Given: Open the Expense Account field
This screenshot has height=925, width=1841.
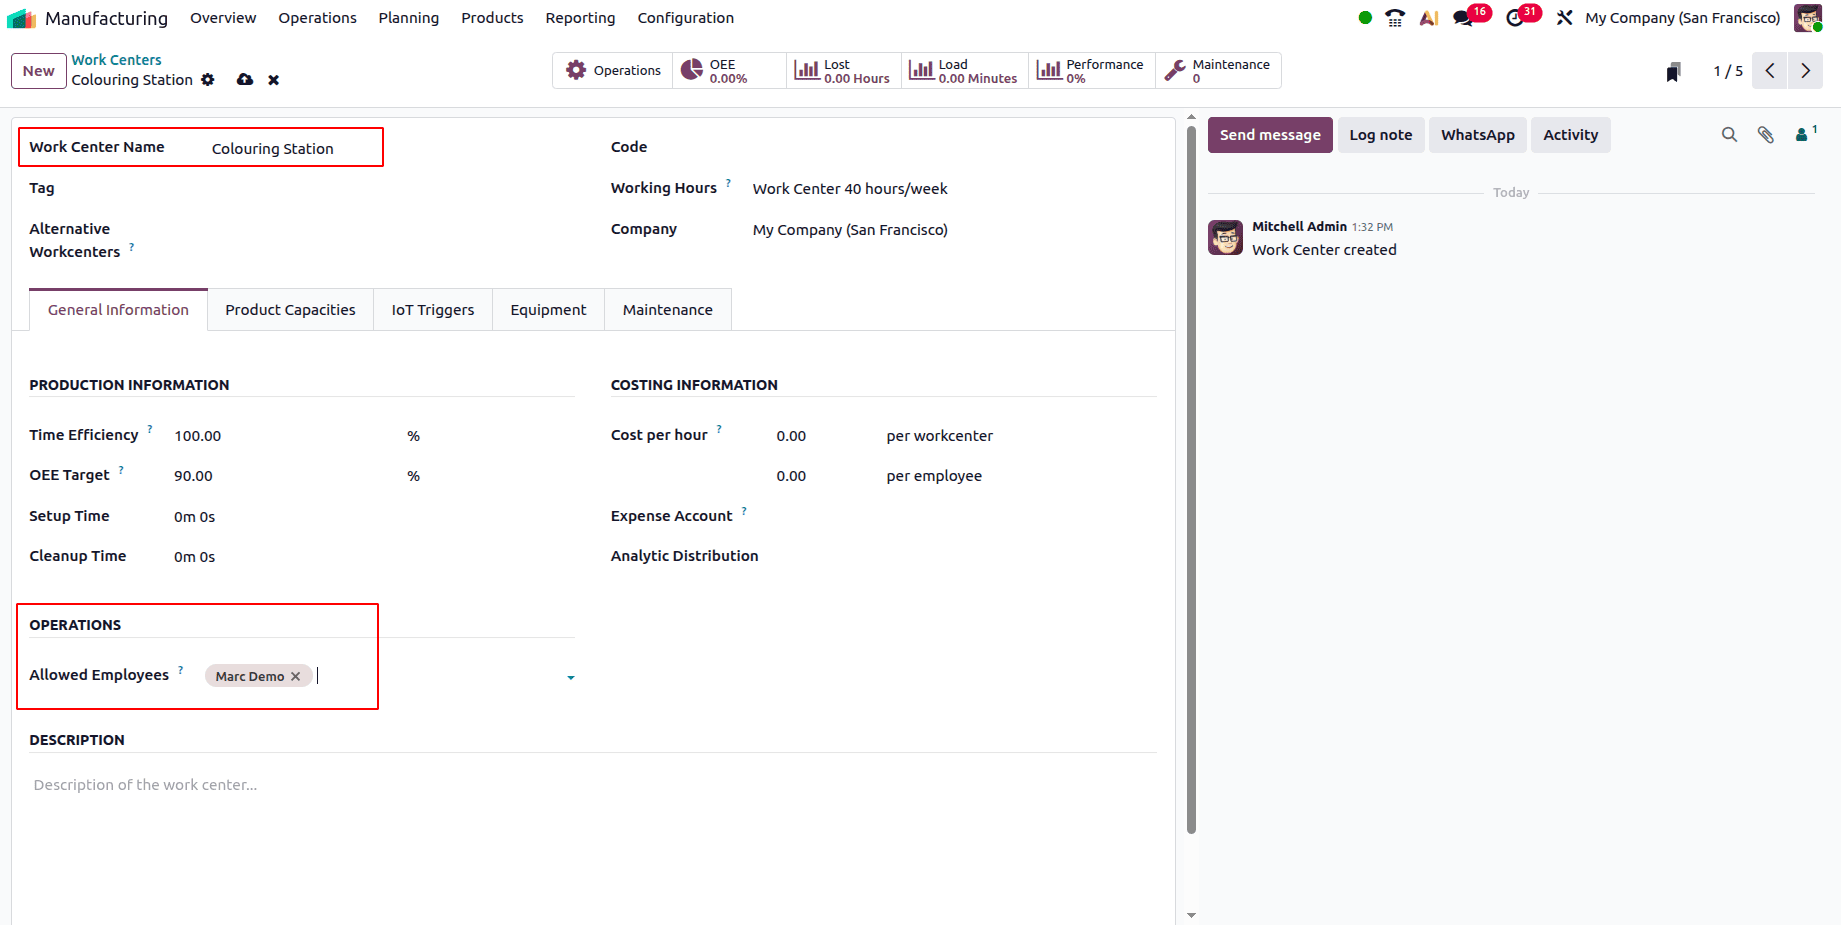Looking at the screenshot, I should tap(966, 516).
